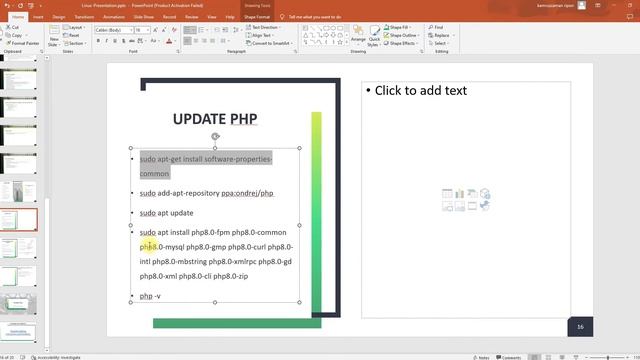Viewport: 640px width, 360px height.
Task: Toggle Strikethrough formatting
Action: pos(131,41)
